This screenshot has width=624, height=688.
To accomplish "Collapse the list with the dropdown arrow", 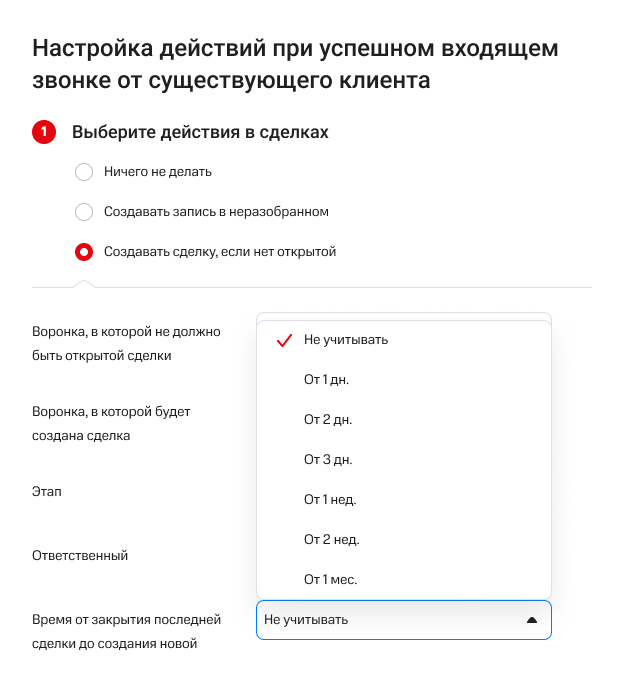I will click(x=531, y=620).
